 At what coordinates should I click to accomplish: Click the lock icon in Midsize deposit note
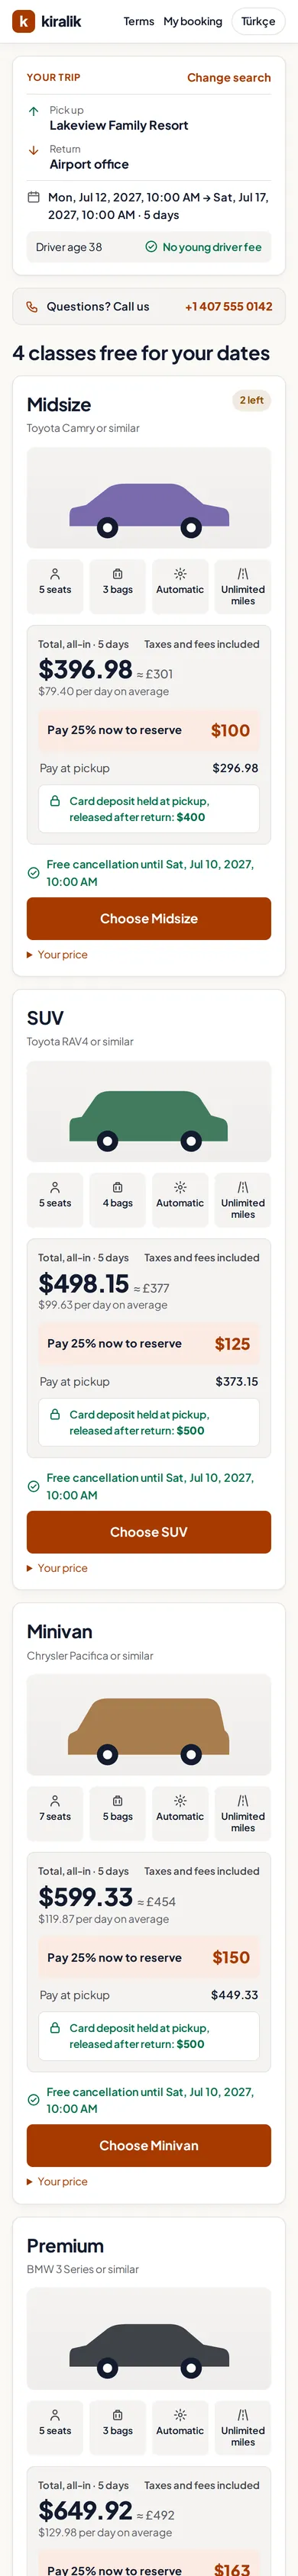[56, 801]
